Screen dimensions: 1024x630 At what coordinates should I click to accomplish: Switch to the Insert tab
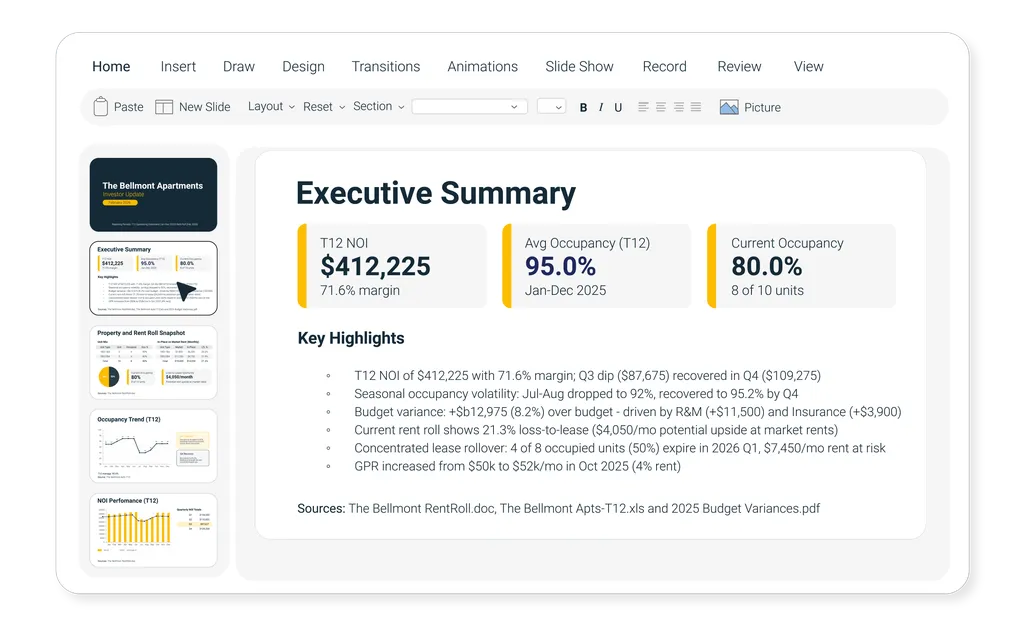(178, 67)
